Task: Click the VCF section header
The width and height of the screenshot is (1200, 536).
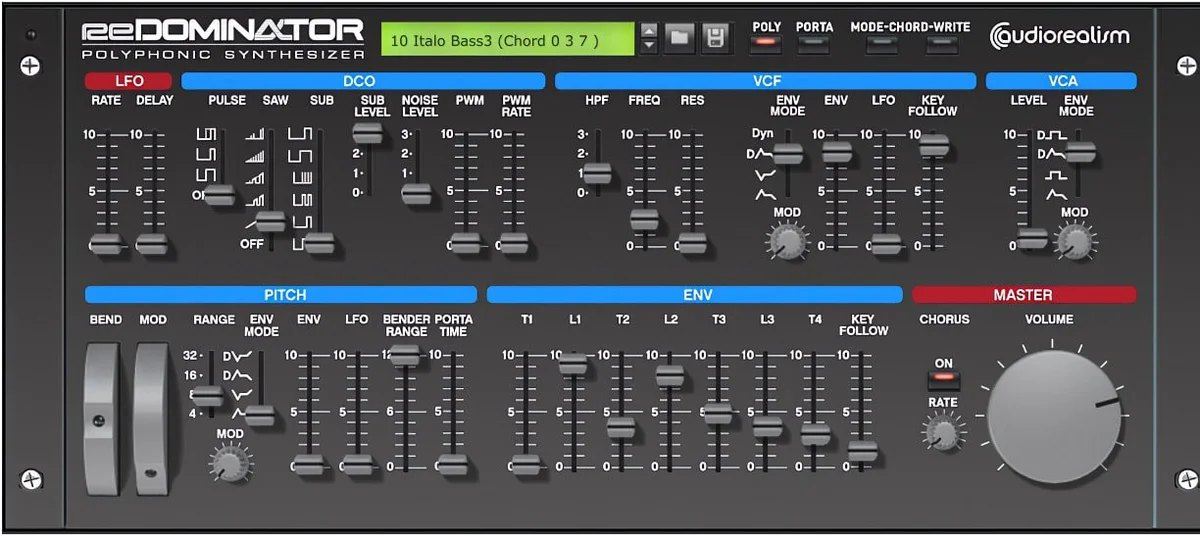Action: [766, 81]
